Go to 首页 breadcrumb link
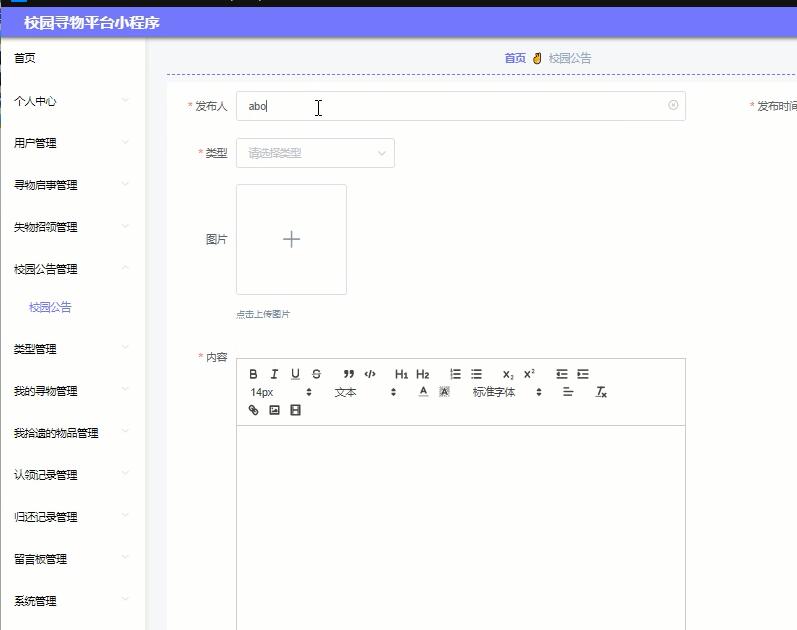 coord(515,58)
